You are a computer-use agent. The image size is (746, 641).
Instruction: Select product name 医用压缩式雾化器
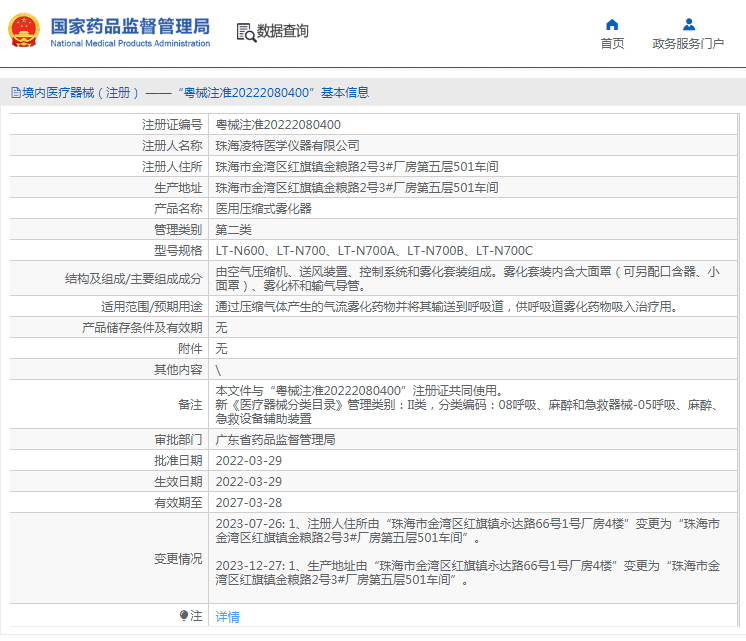click(x=263, y=208)
